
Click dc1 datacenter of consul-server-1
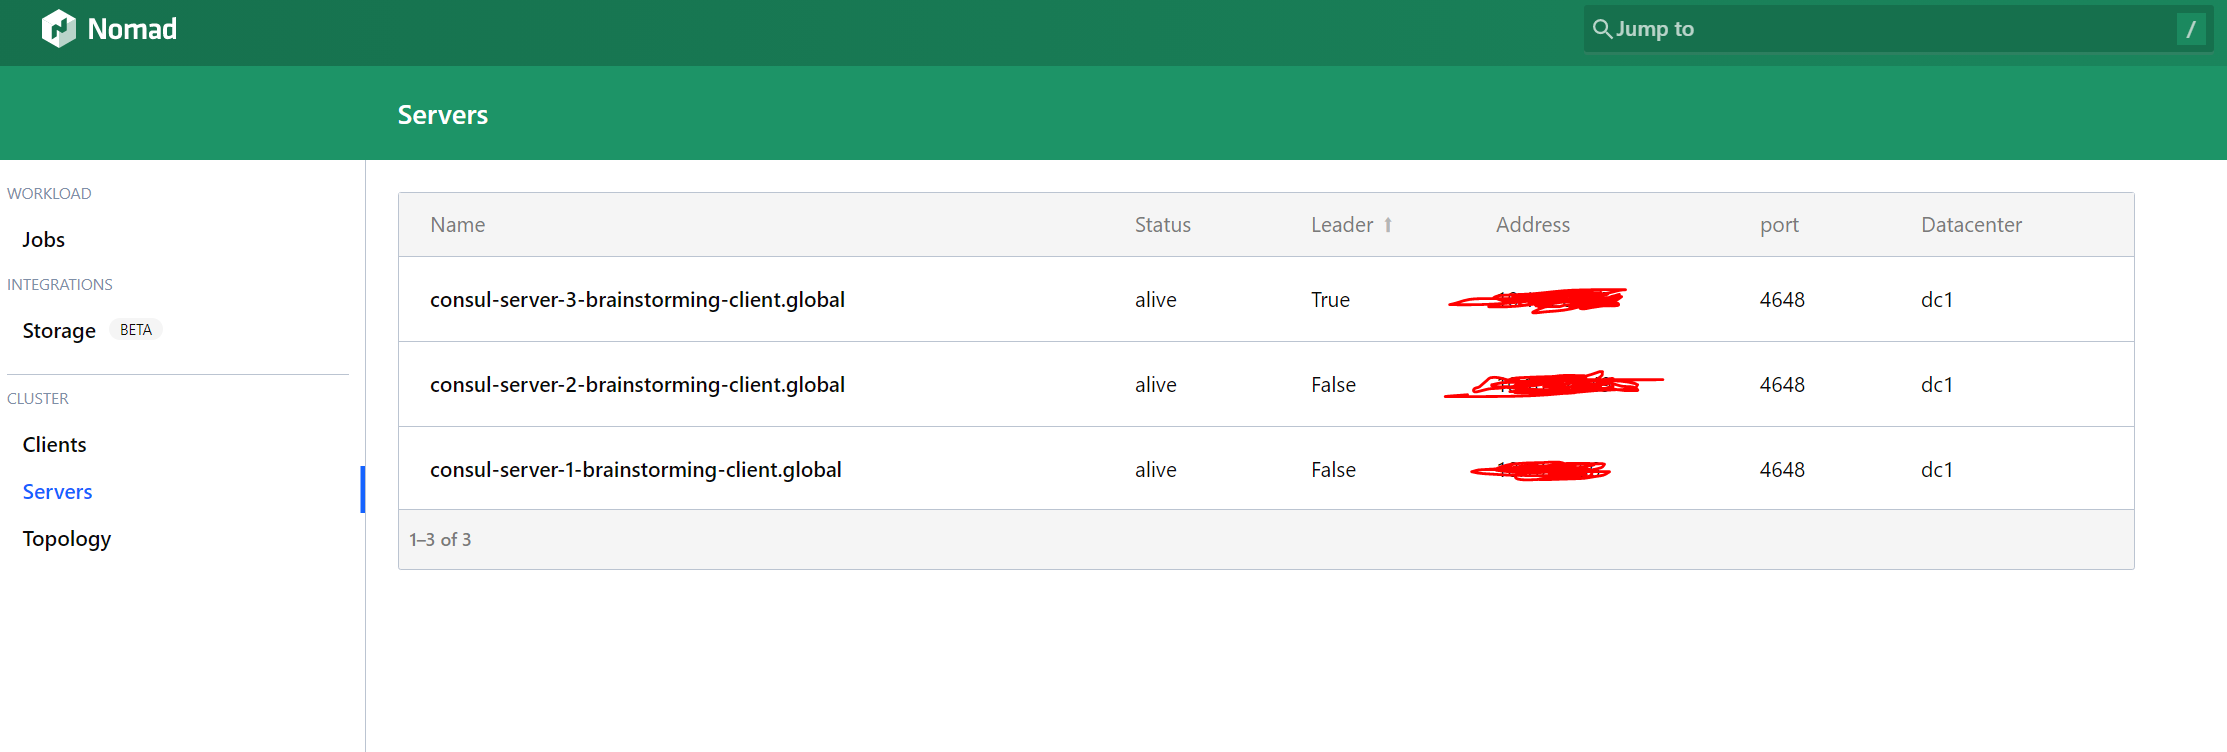(1937, 470)
